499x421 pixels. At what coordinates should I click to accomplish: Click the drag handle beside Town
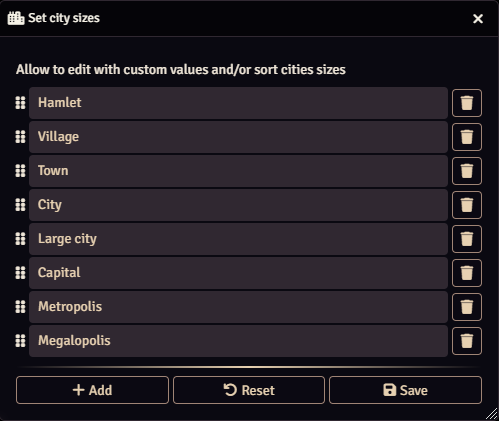tap(20, 171)
